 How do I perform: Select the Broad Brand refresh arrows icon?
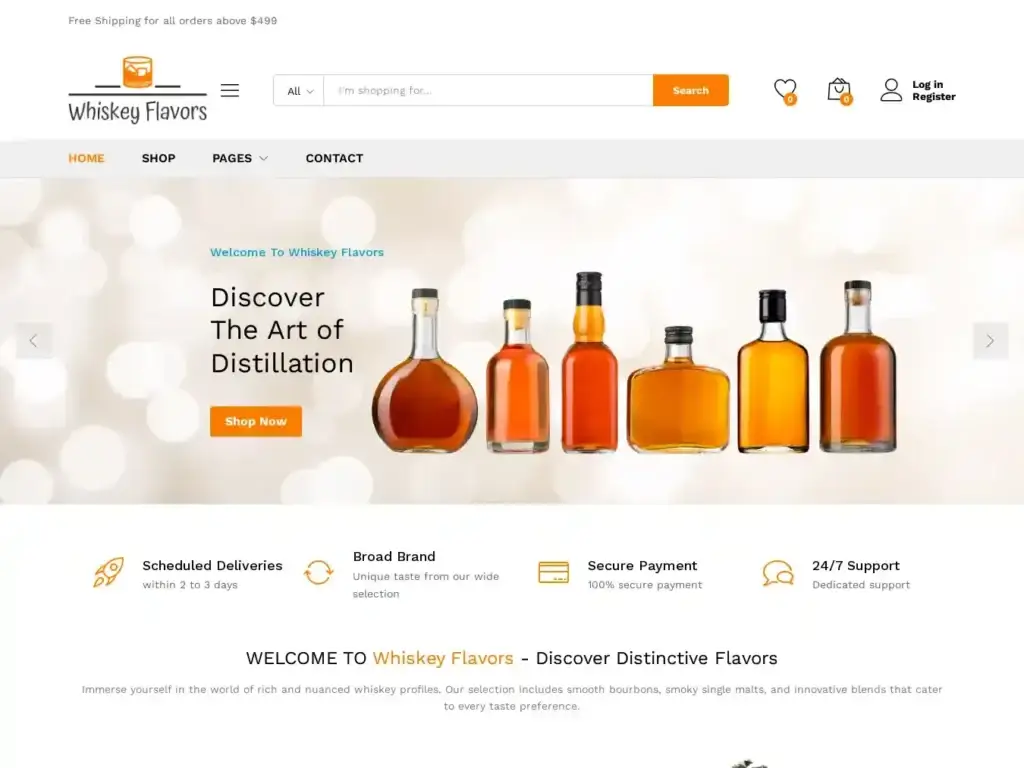pos(319,572)
